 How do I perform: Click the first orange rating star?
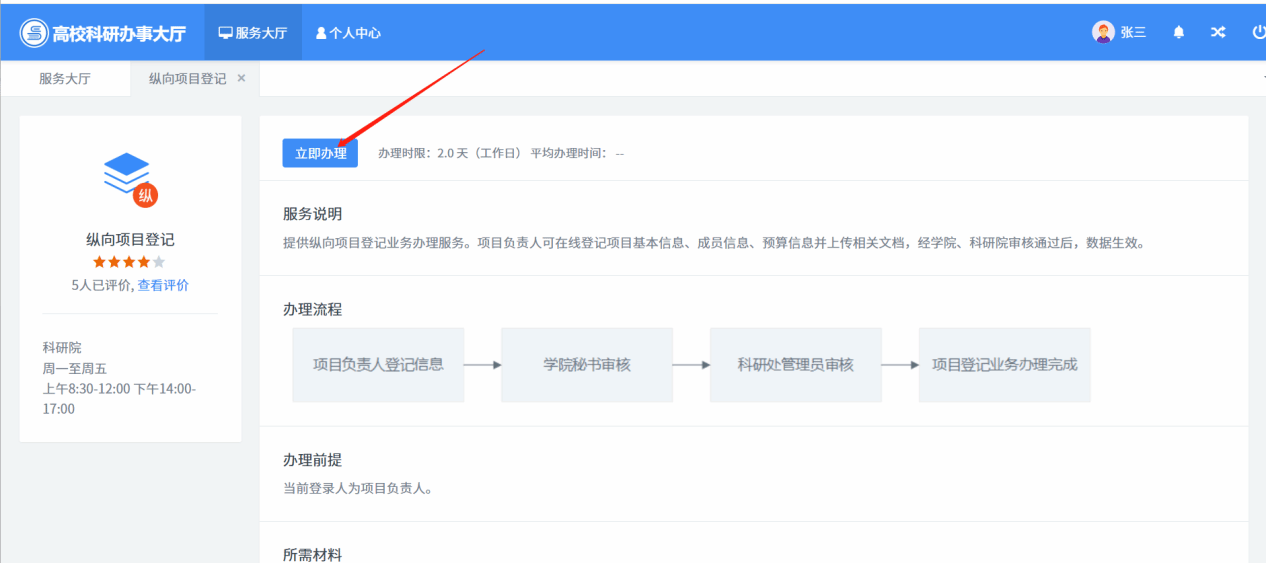point(99,262)
